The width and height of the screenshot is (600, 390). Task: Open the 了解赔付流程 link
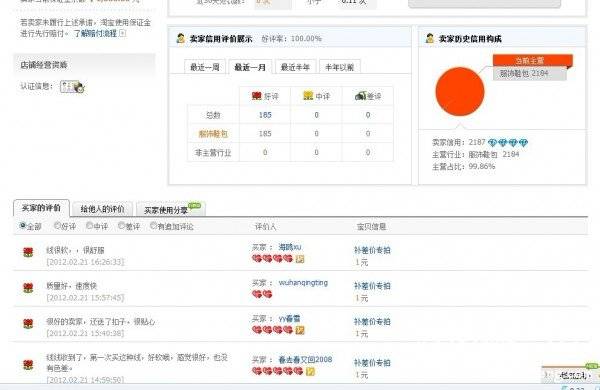click(95, 34)
